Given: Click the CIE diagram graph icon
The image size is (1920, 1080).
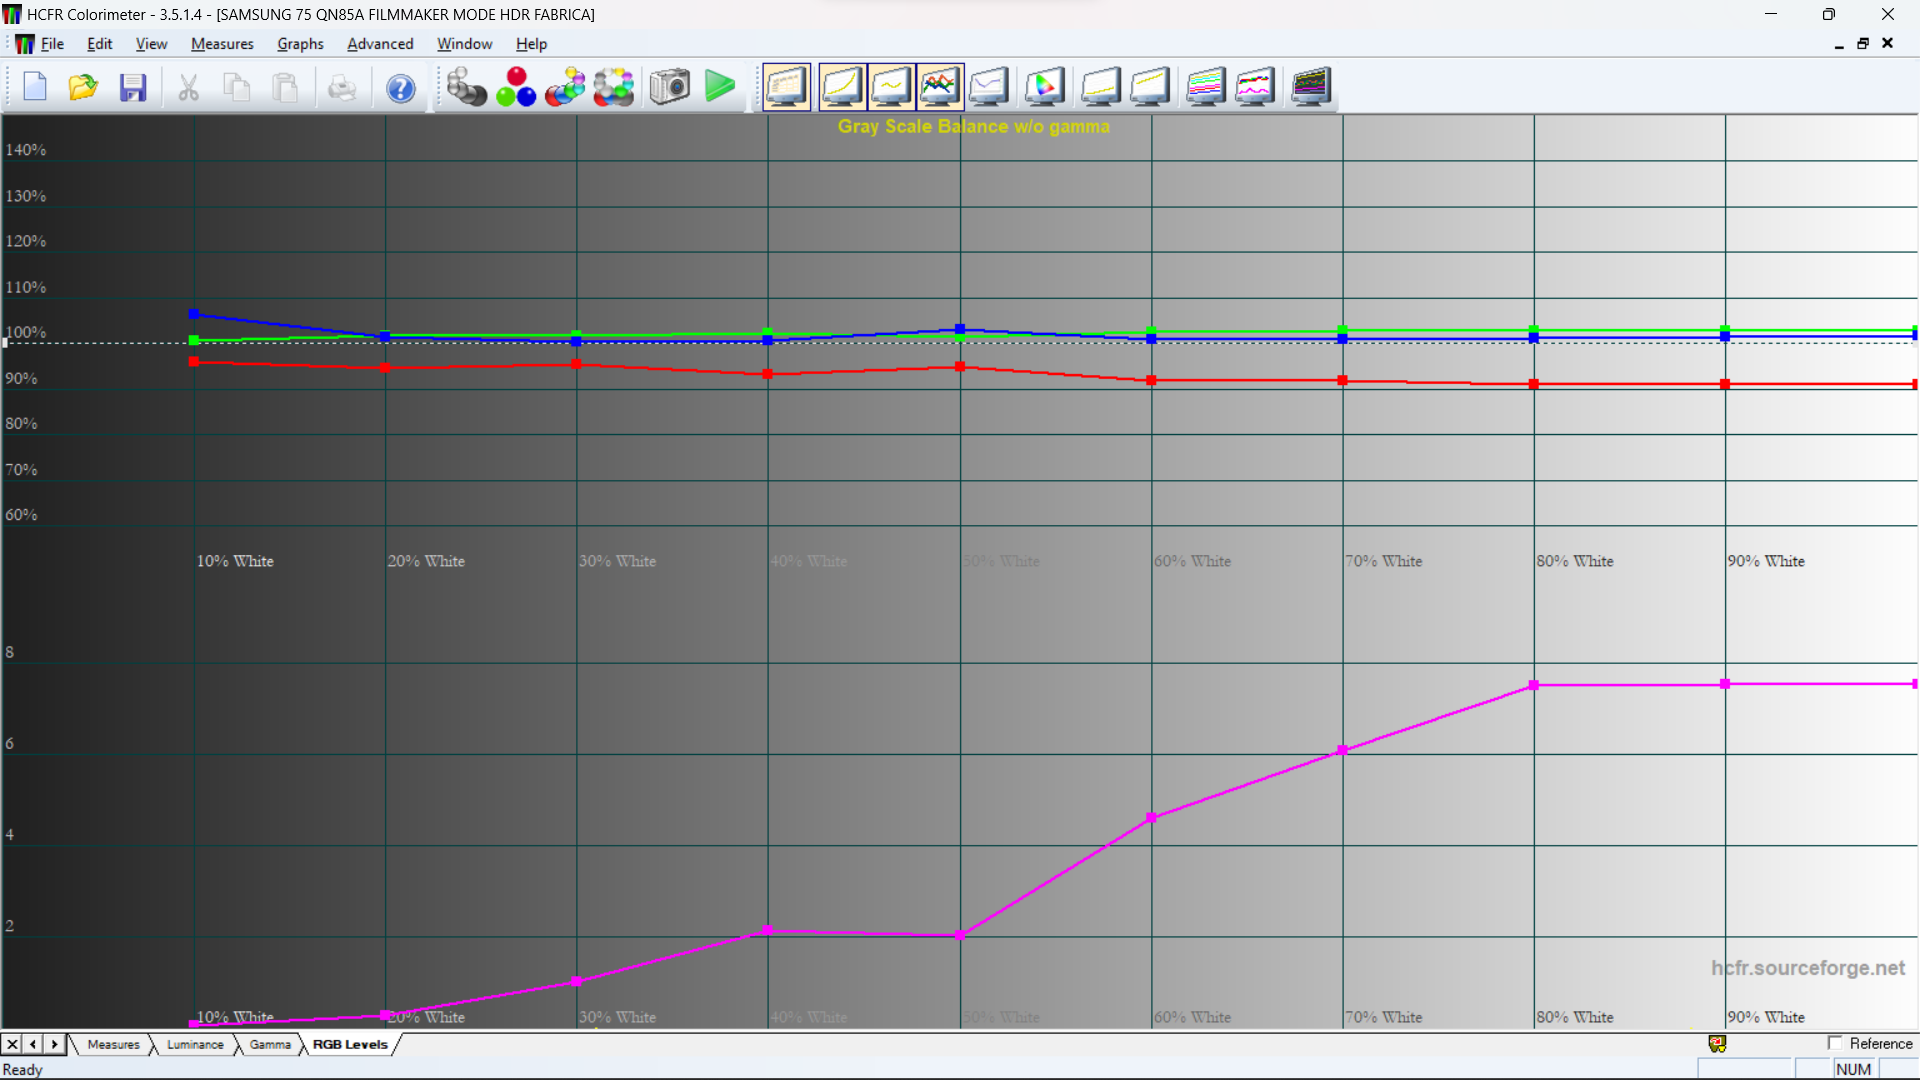Looking at the screenshot, I should (x=1044, y=87).
